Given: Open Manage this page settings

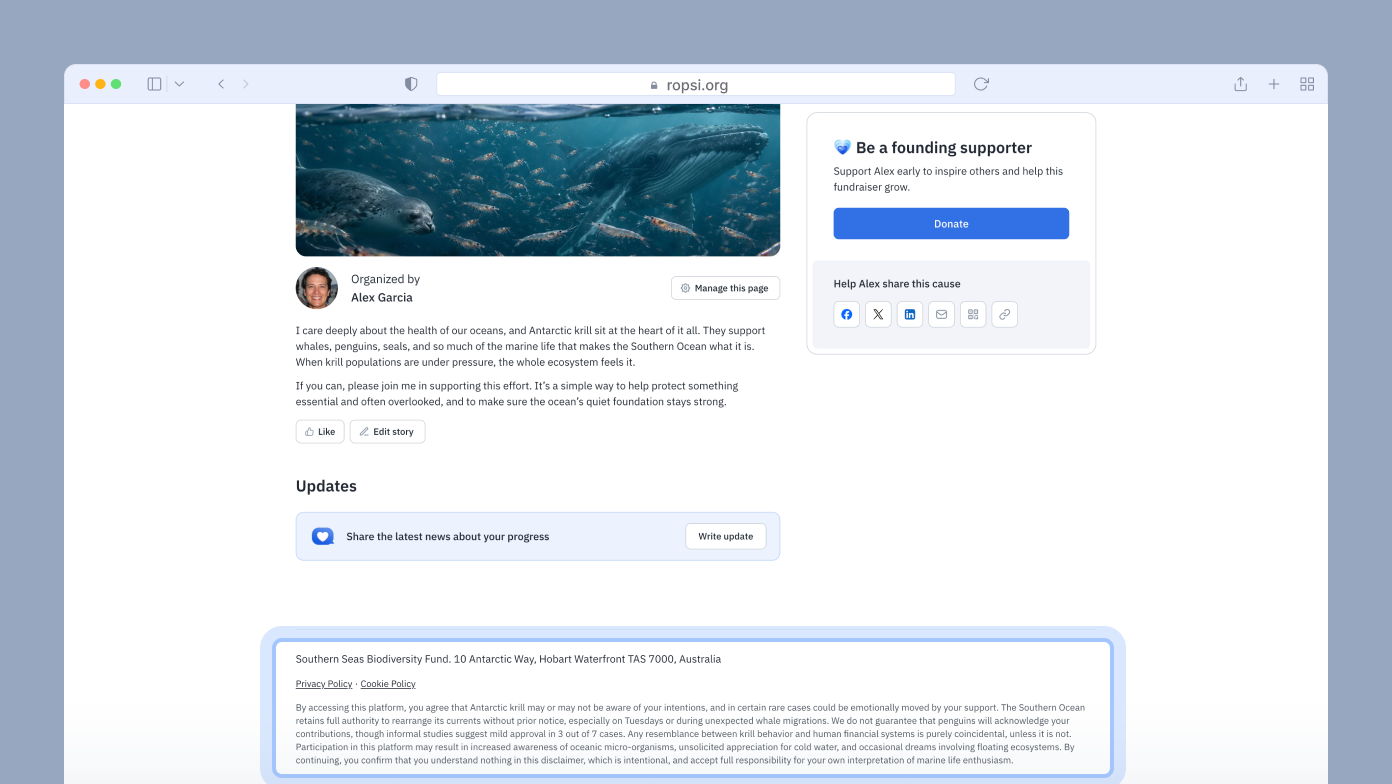Looking at the screenshot, I should point(725,288).
